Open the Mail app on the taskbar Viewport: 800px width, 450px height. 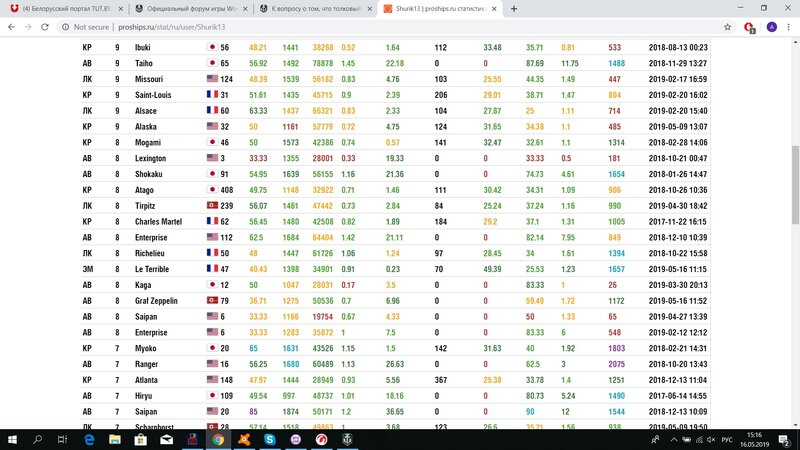pyautogui.click(x=166, y=439)
